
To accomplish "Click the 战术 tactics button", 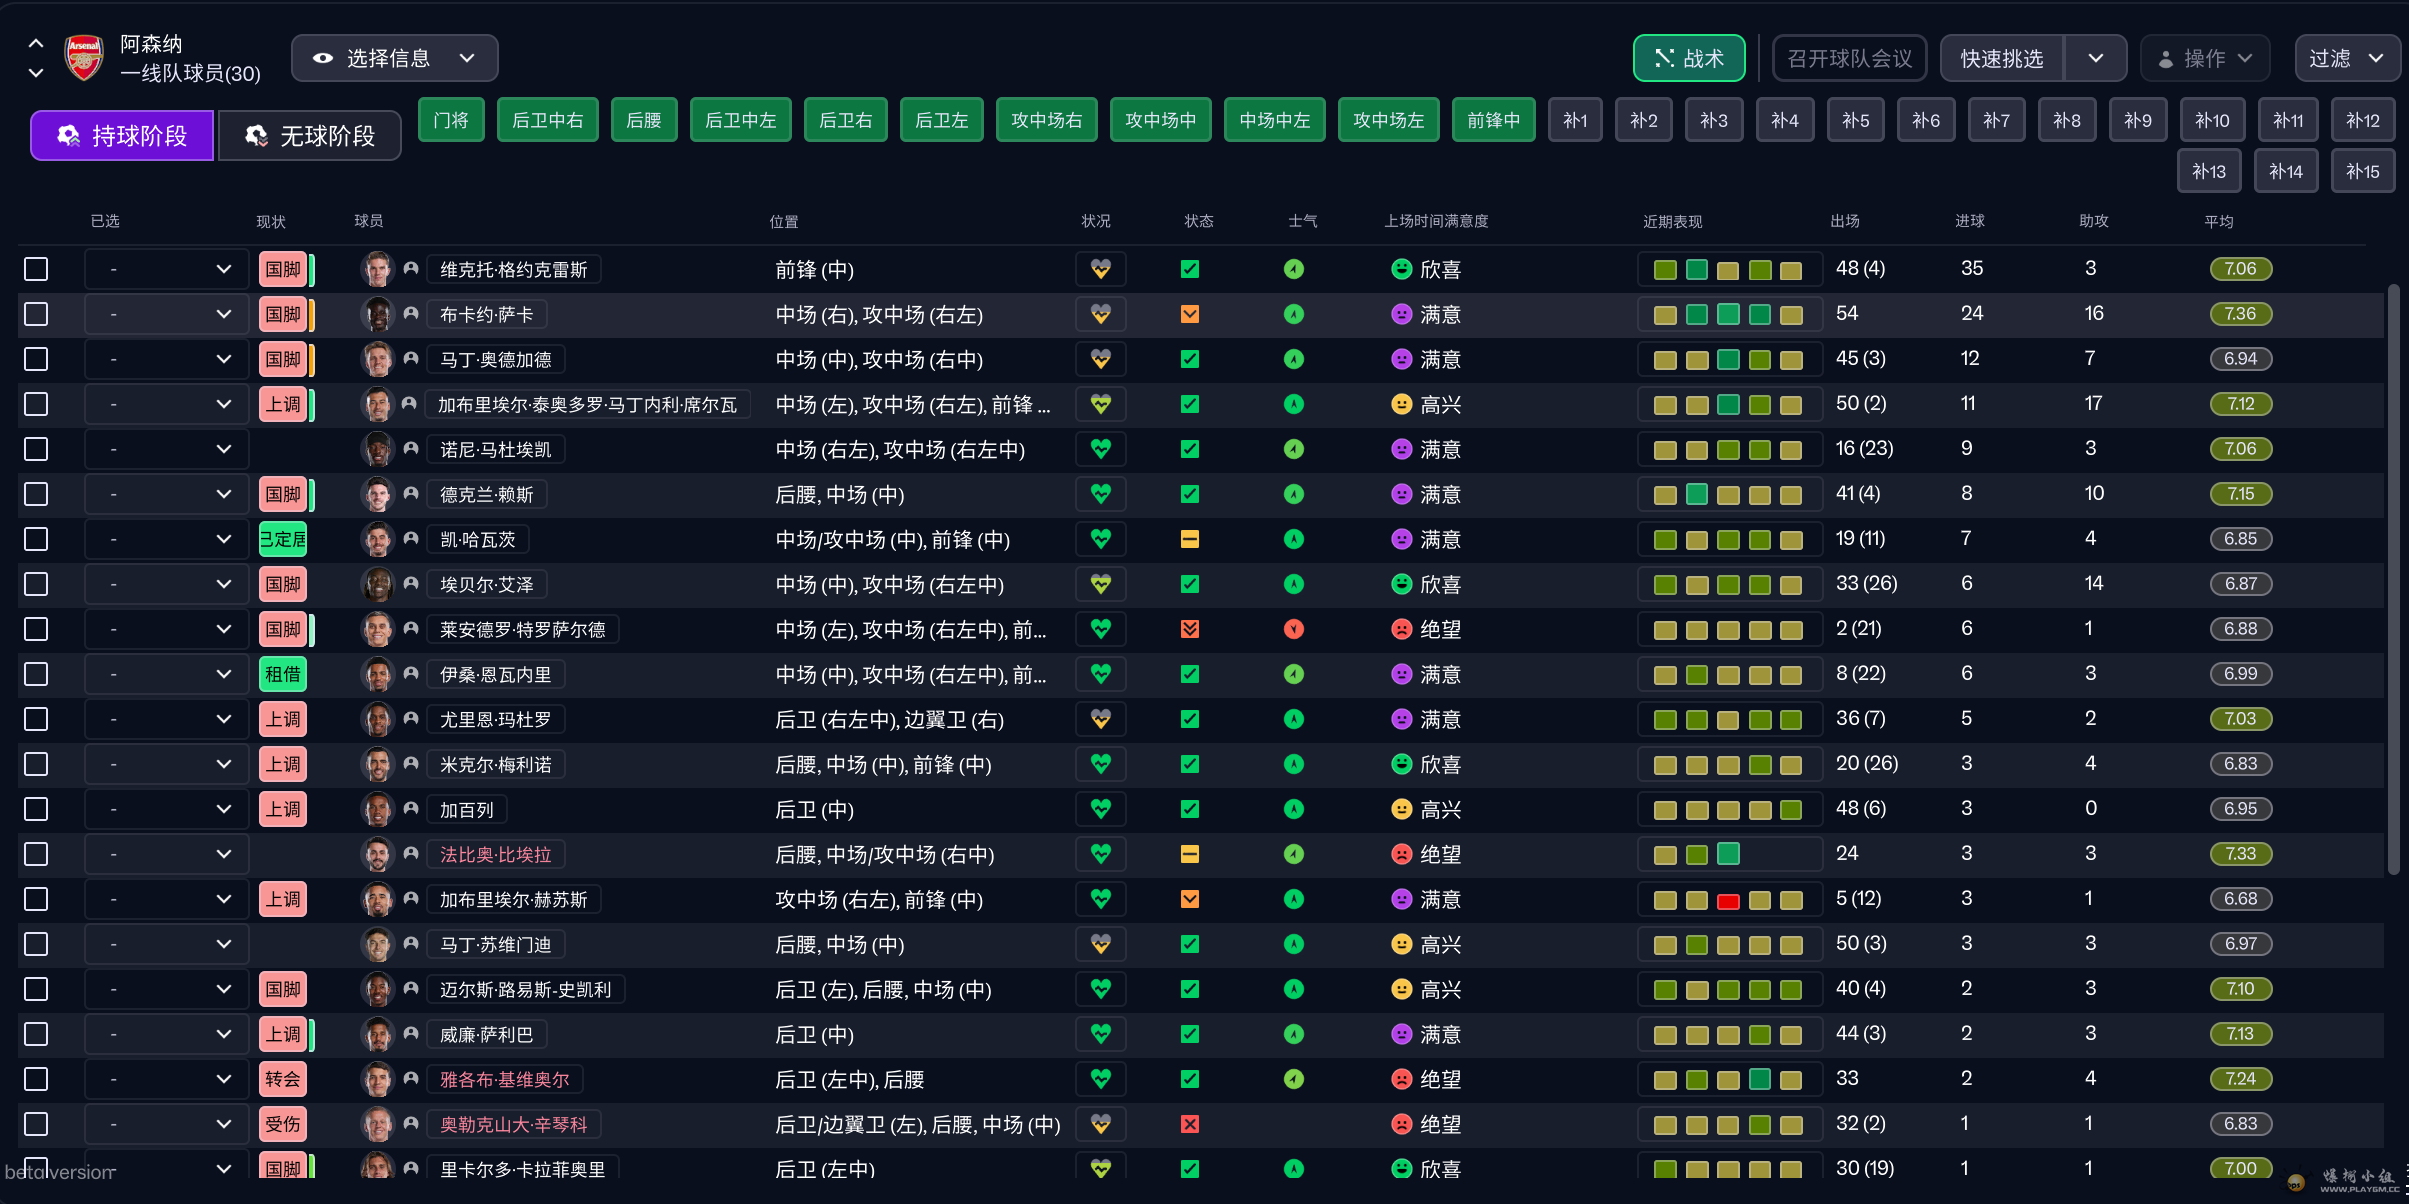I will pos(1688,58).
